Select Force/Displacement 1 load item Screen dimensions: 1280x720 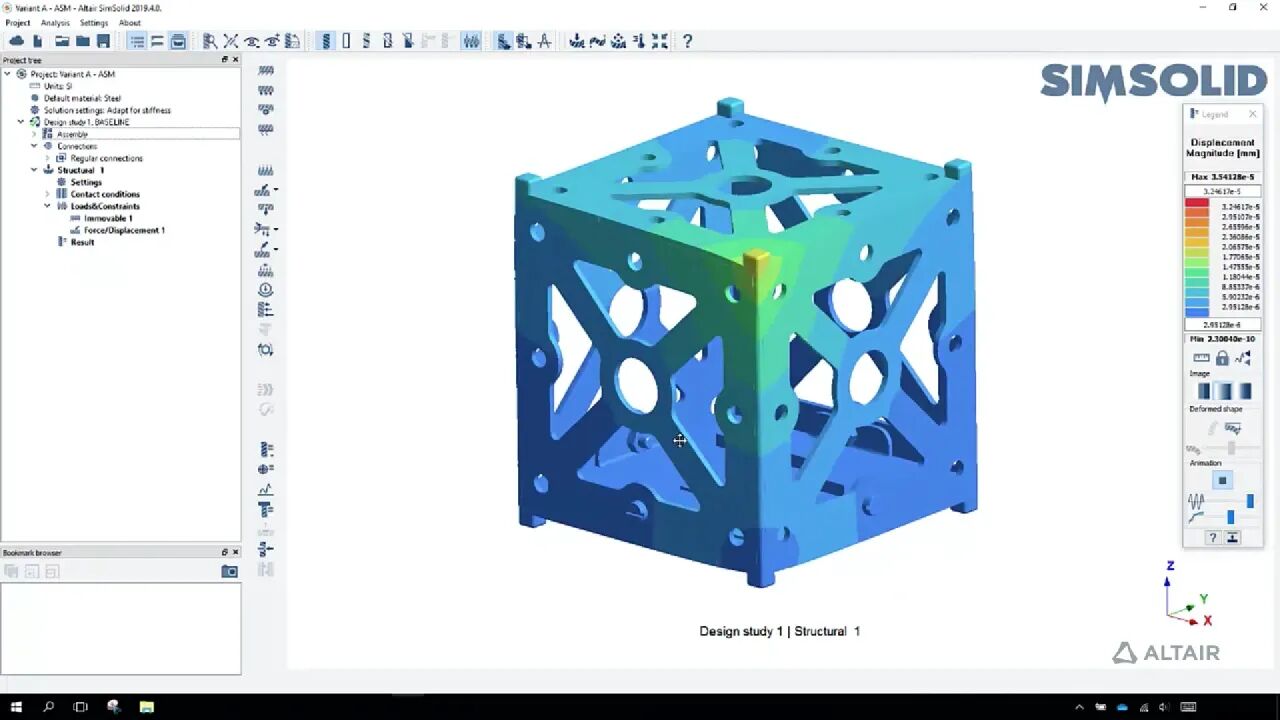pos(124,230)
